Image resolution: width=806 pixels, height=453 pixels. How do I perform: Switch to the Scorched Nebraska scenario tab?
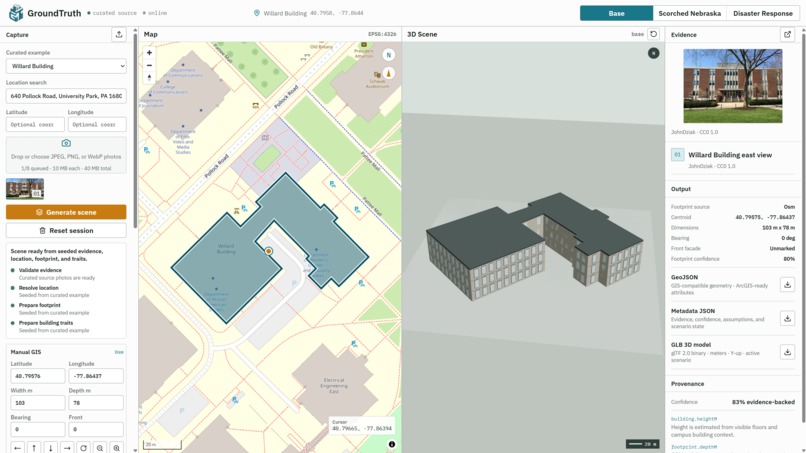point(689,13)
